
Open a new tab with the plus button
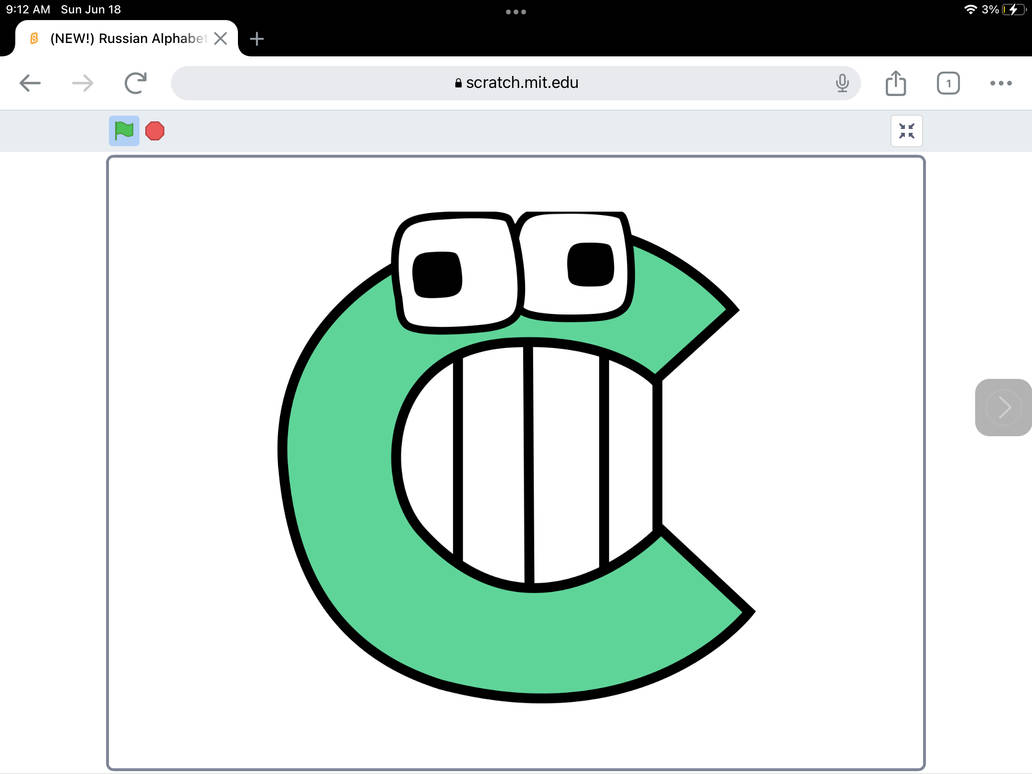(x=257, y=39)
